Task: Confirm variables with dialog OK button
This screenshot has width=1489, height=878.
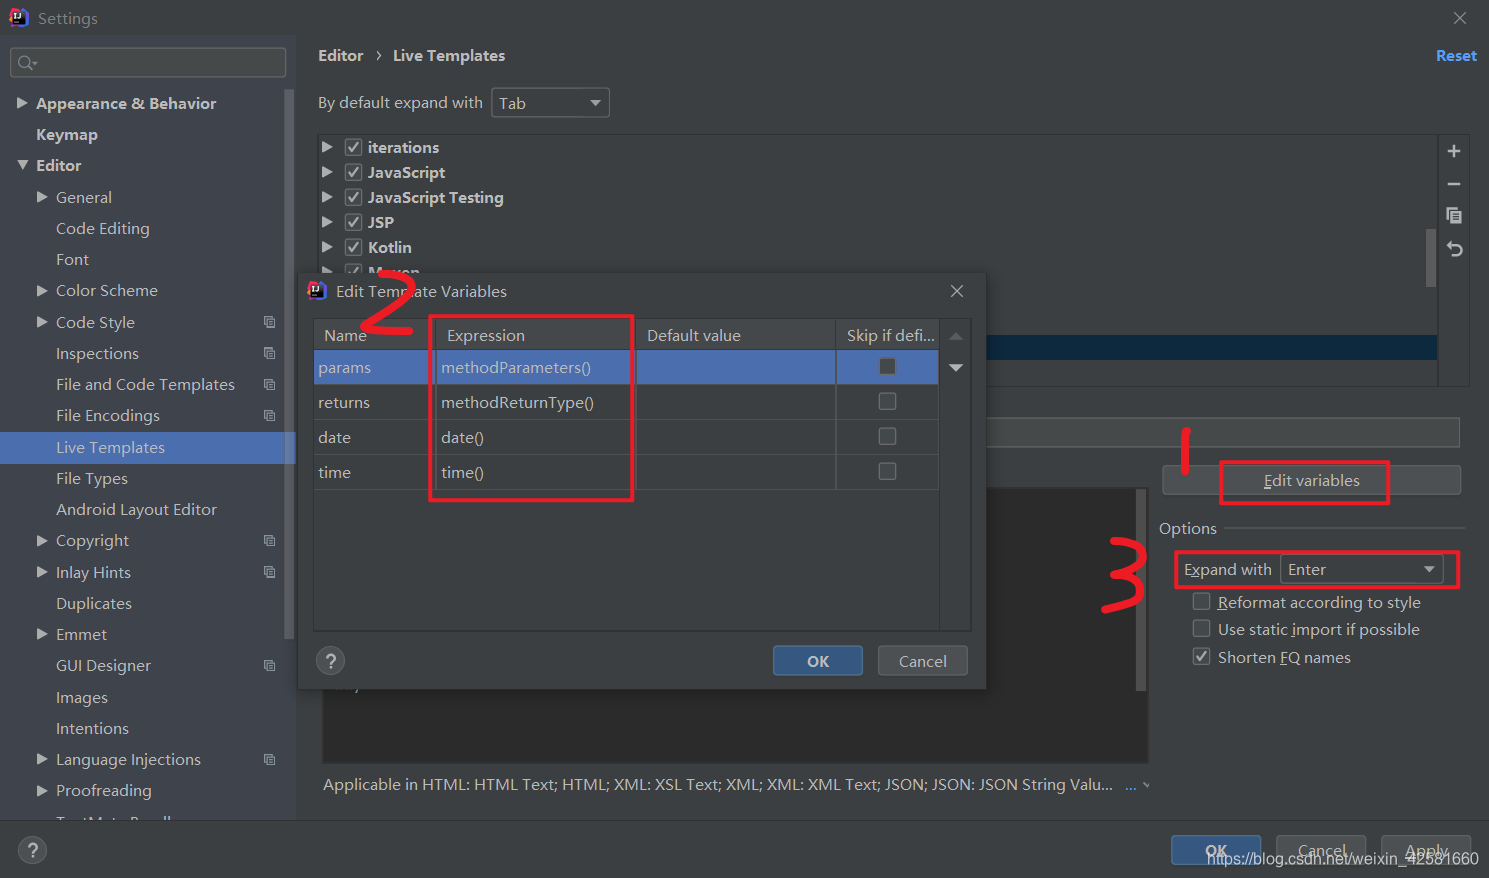Action: pyautogui.click(x=818, y=661)
